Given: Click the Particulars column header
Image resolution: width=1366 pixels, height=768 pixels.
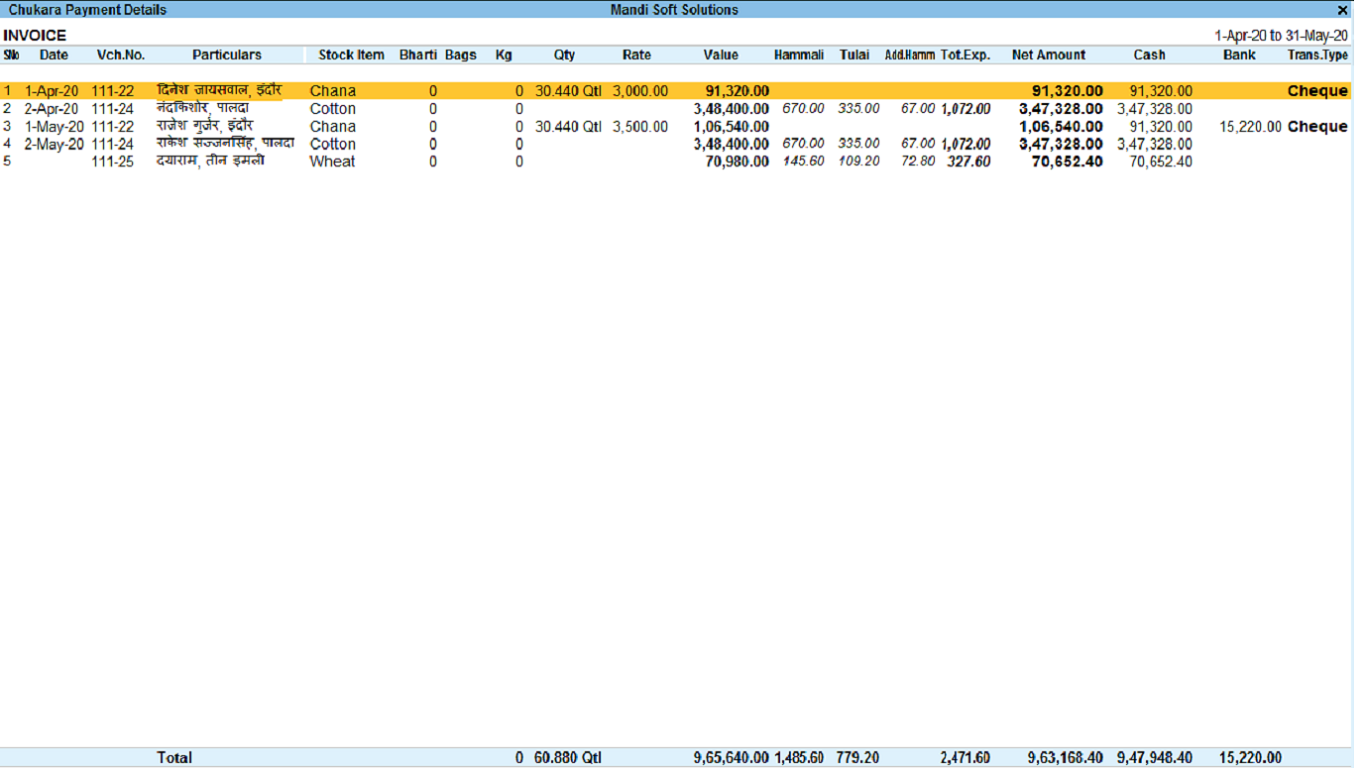Looking at the screenshot, I should click(x=227, y=55).
